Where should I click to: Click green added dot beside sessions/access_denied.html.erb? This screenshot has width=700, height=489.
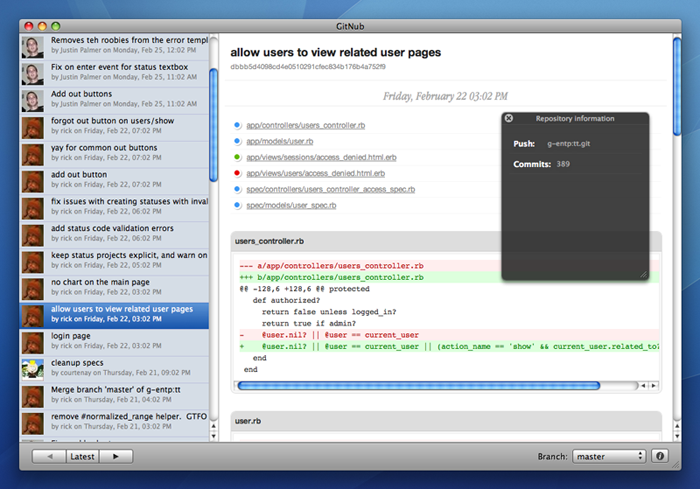(x=237, y=157)
